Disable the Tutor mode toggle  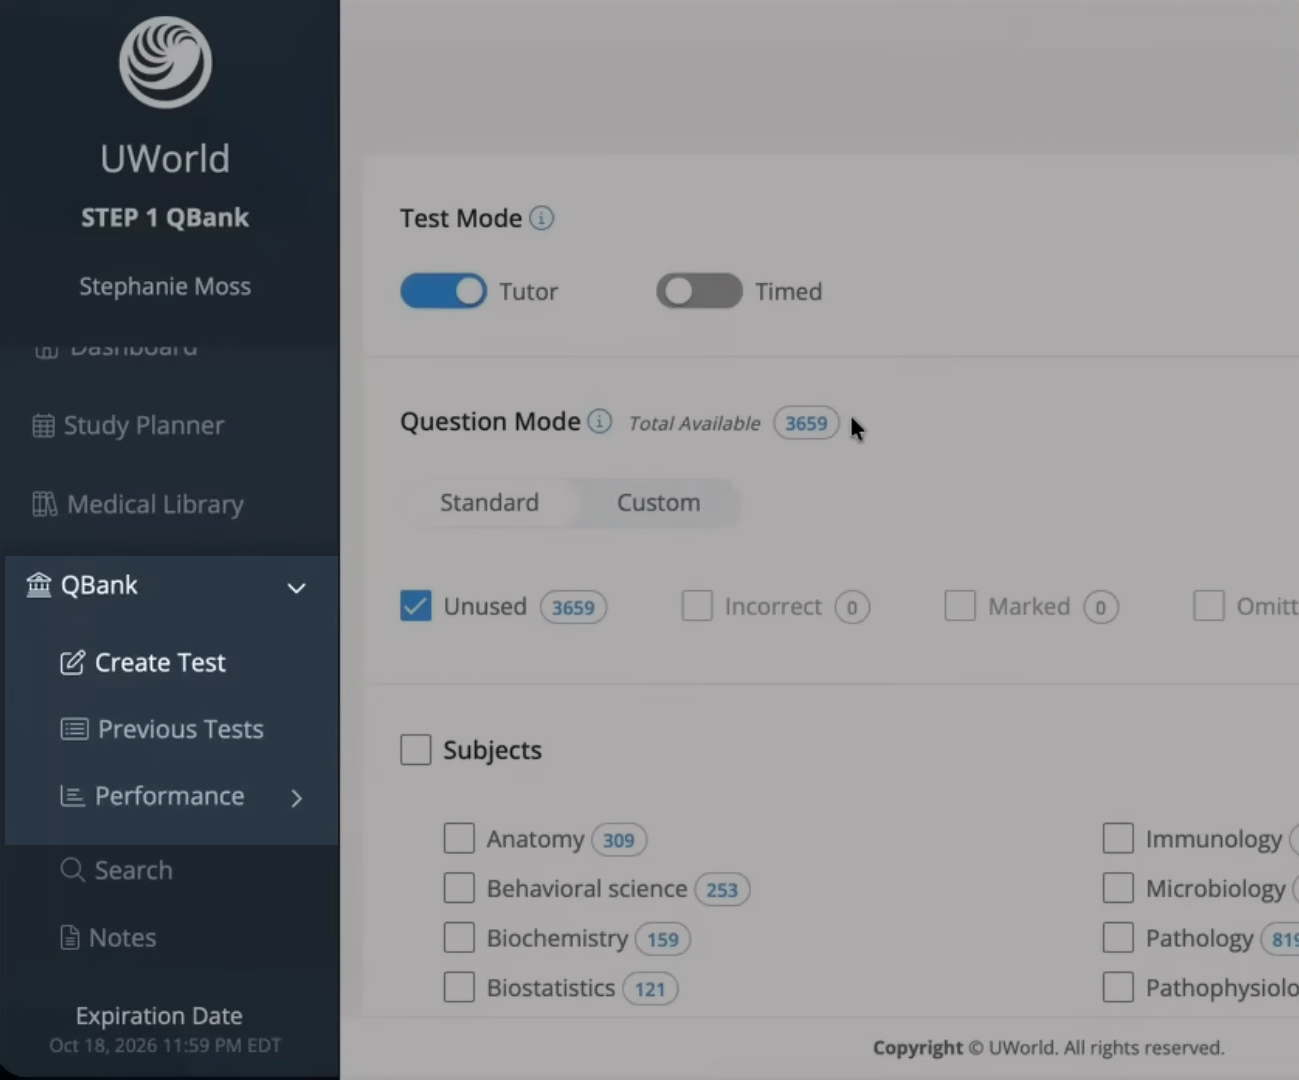pos(443,291)
